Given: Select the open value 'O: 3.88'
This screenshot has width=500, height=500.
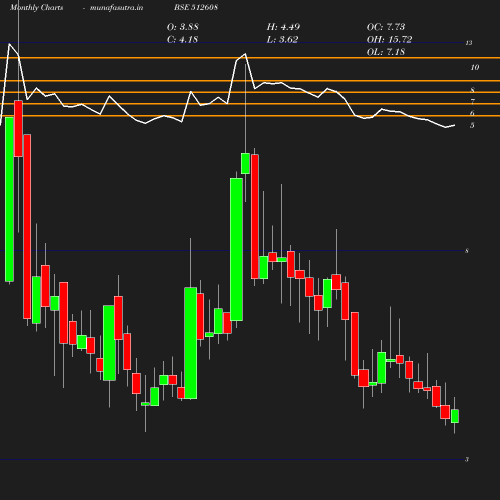Looking at the screenshot, I should 183,27.
